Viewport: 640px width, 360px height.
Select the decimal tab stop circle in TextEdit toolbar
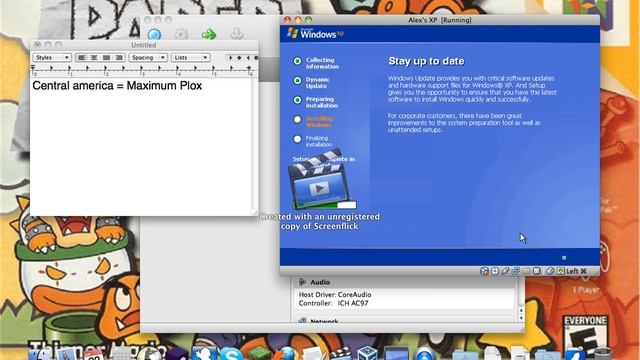pos(256,58)
